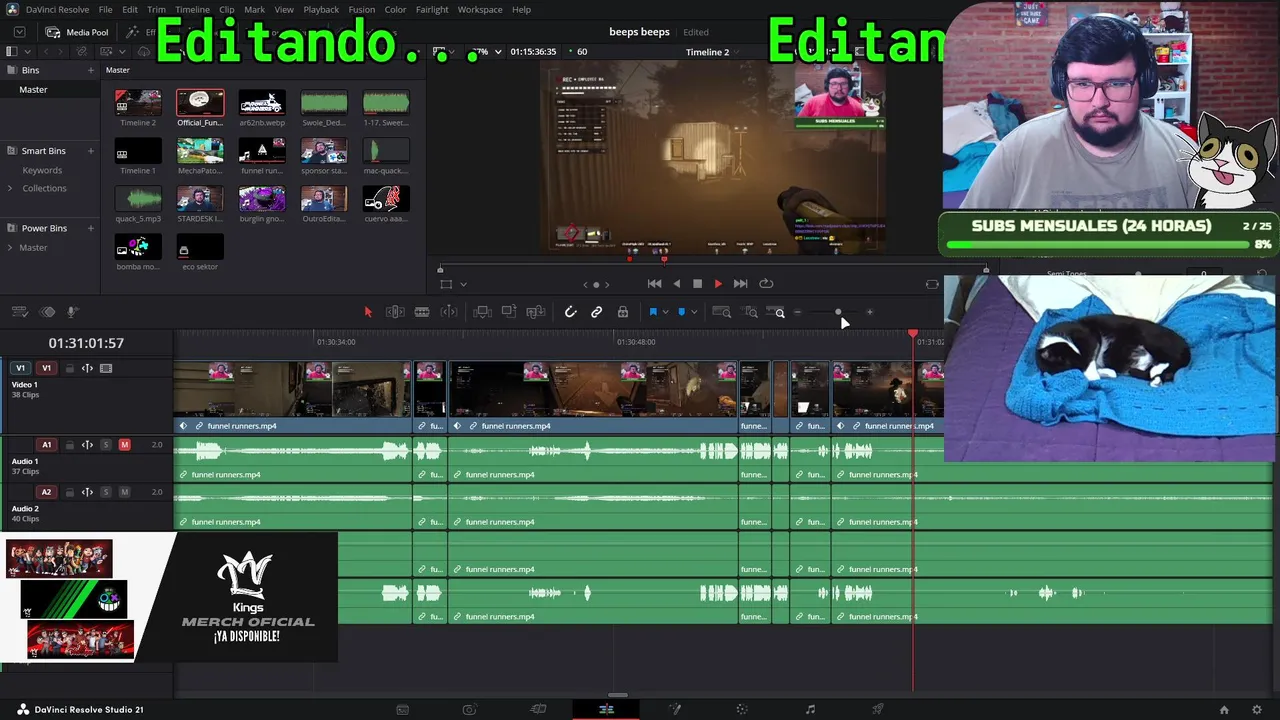Solo the Audio 2 track
This screenshot has height=720, width=1280.
pyautogui.click(x=106, y=492)
